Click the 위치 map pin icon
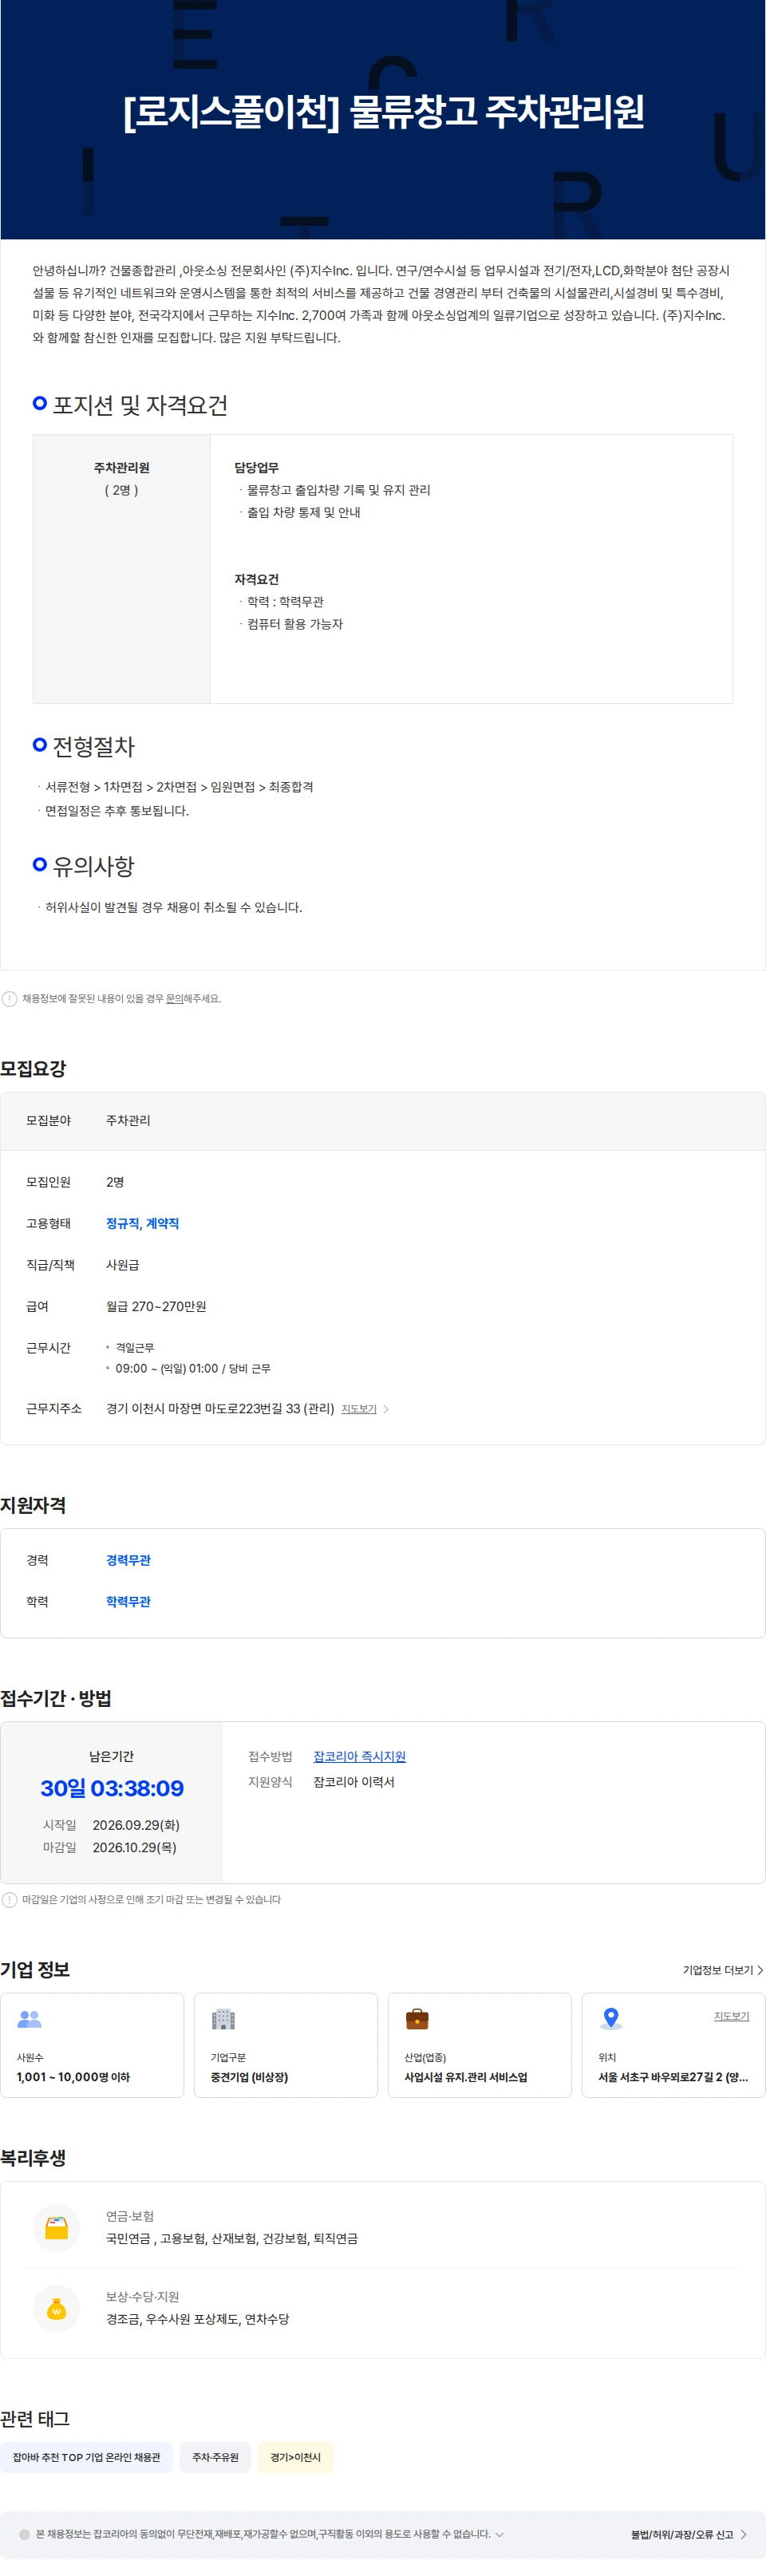The height and width of the screenshot is (2576, 766). pyautogui.click(x=611, y=2019)
